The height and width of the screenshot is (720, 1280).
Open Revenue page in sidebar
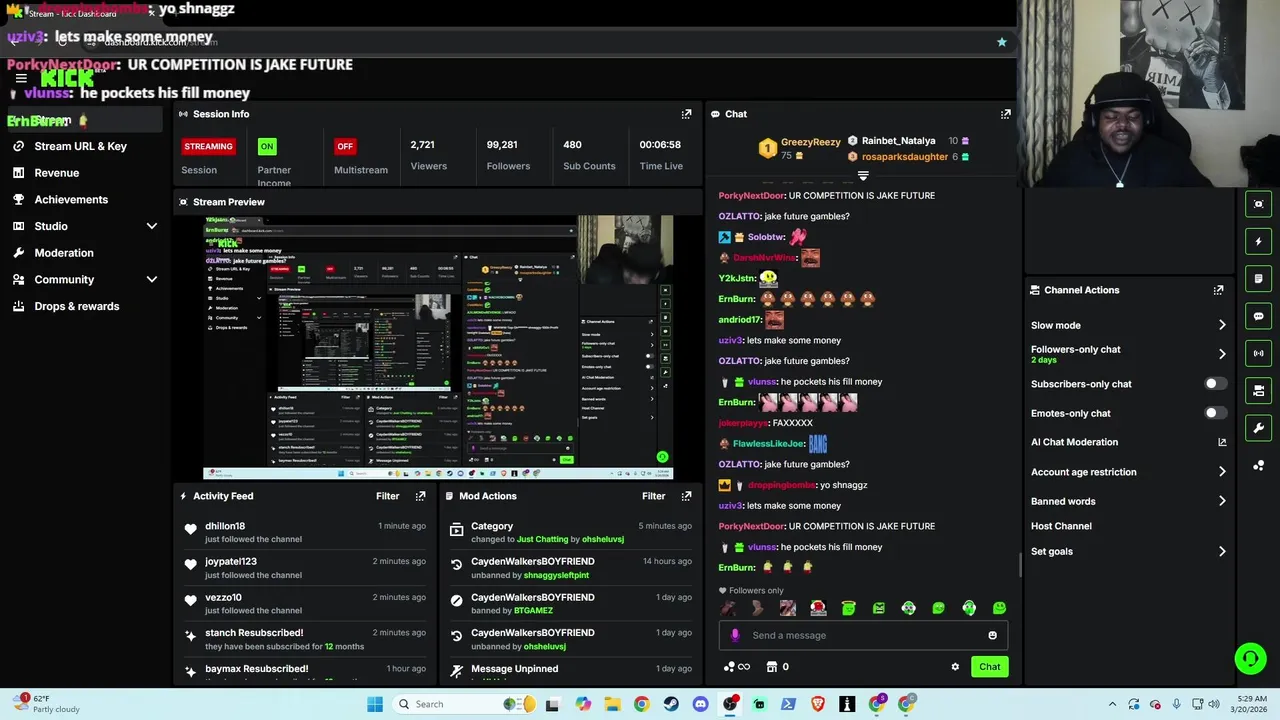pyautogui.click(x=56, y=173)
